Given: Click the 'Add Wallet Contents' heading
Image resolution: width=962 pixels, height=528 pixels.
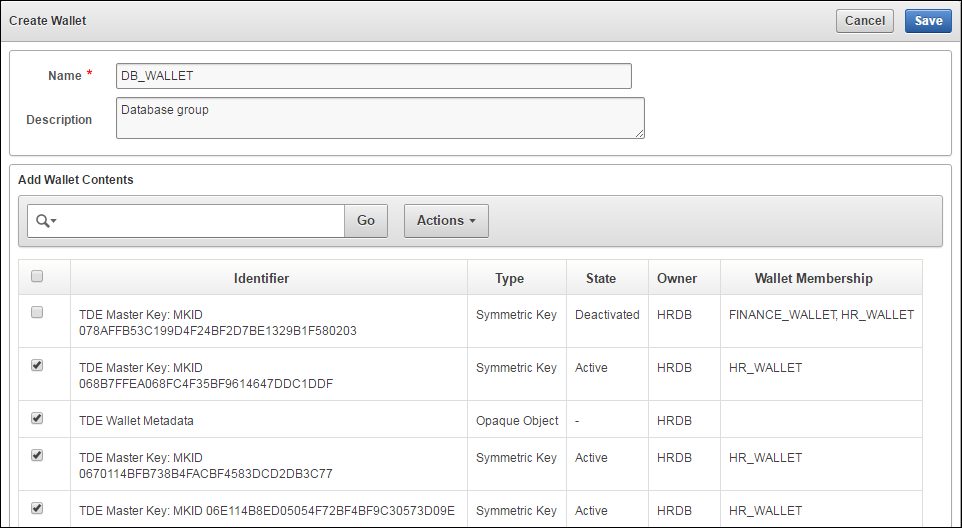Looking at the screenshot, I should pyautogui.click(x=75, y=180).
